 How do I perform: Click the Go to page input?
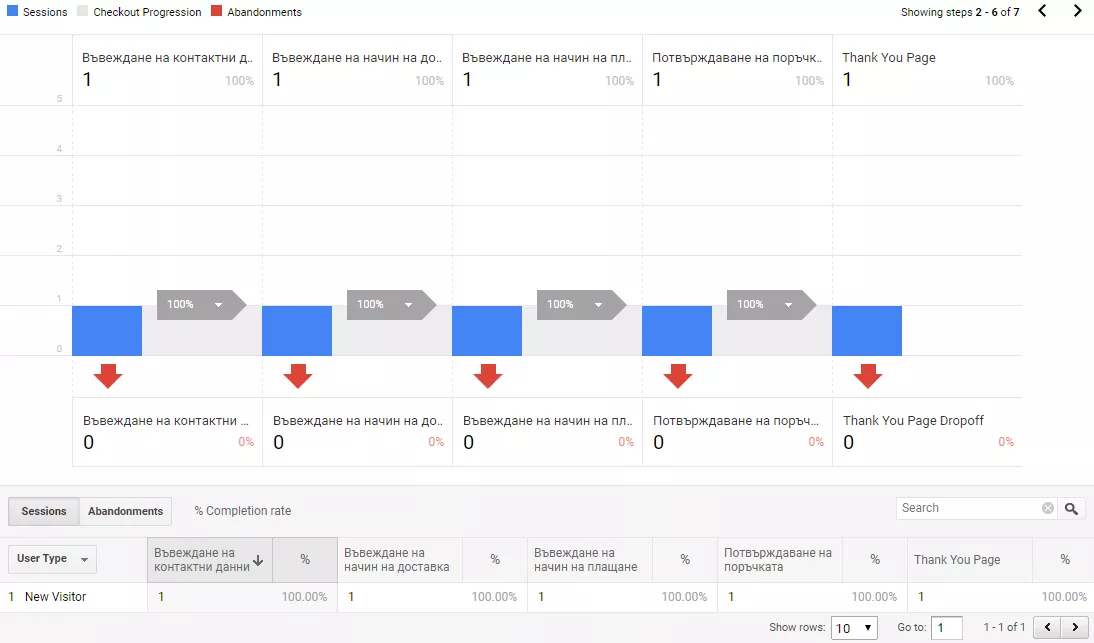[947, 628]
